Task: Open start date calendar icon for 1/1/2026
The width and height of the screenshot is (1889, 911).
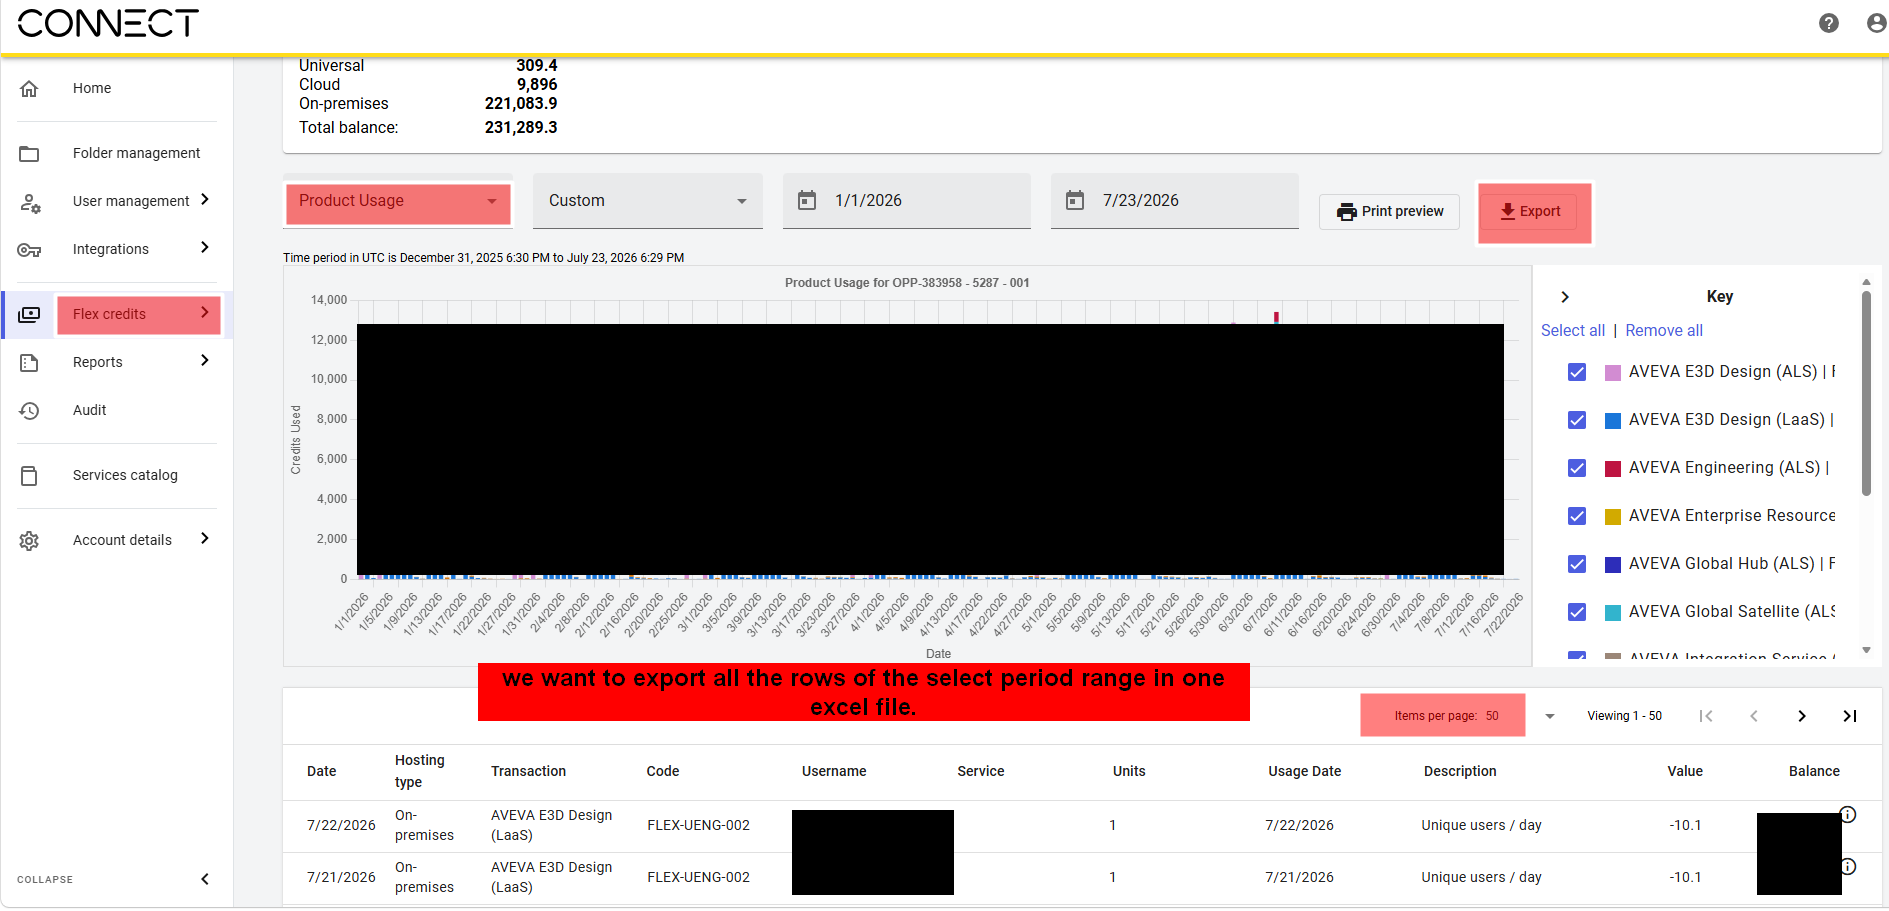Action: (x=807, y=201)
